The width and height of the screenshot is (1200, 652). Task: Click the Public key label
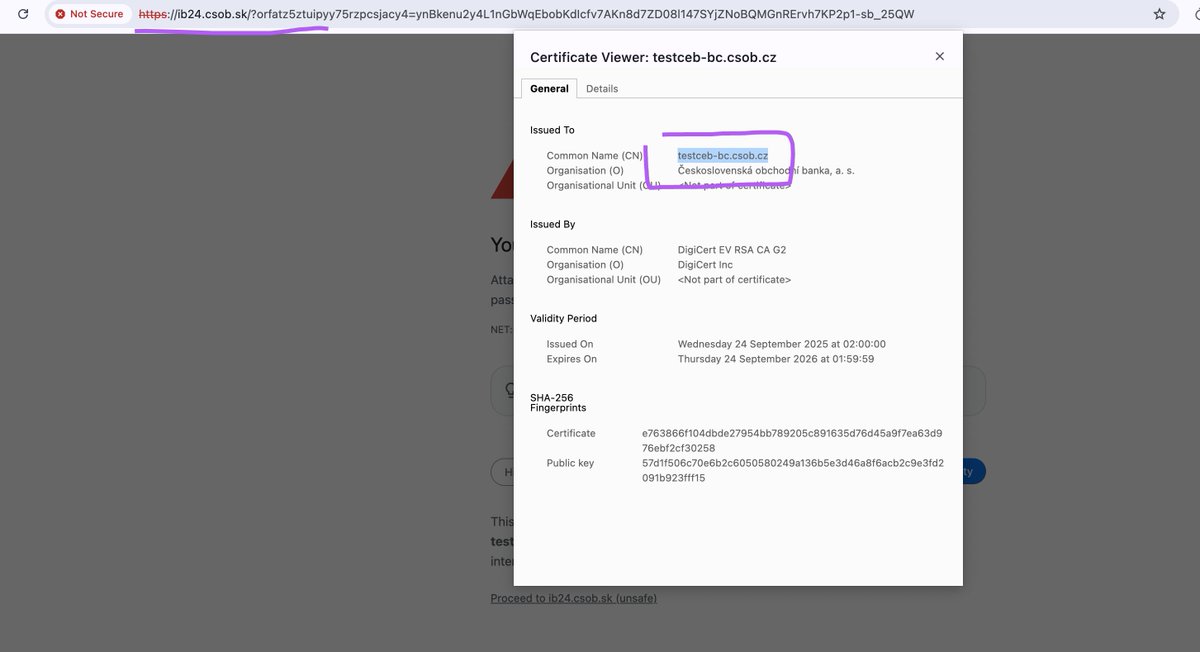click(570, 463)
